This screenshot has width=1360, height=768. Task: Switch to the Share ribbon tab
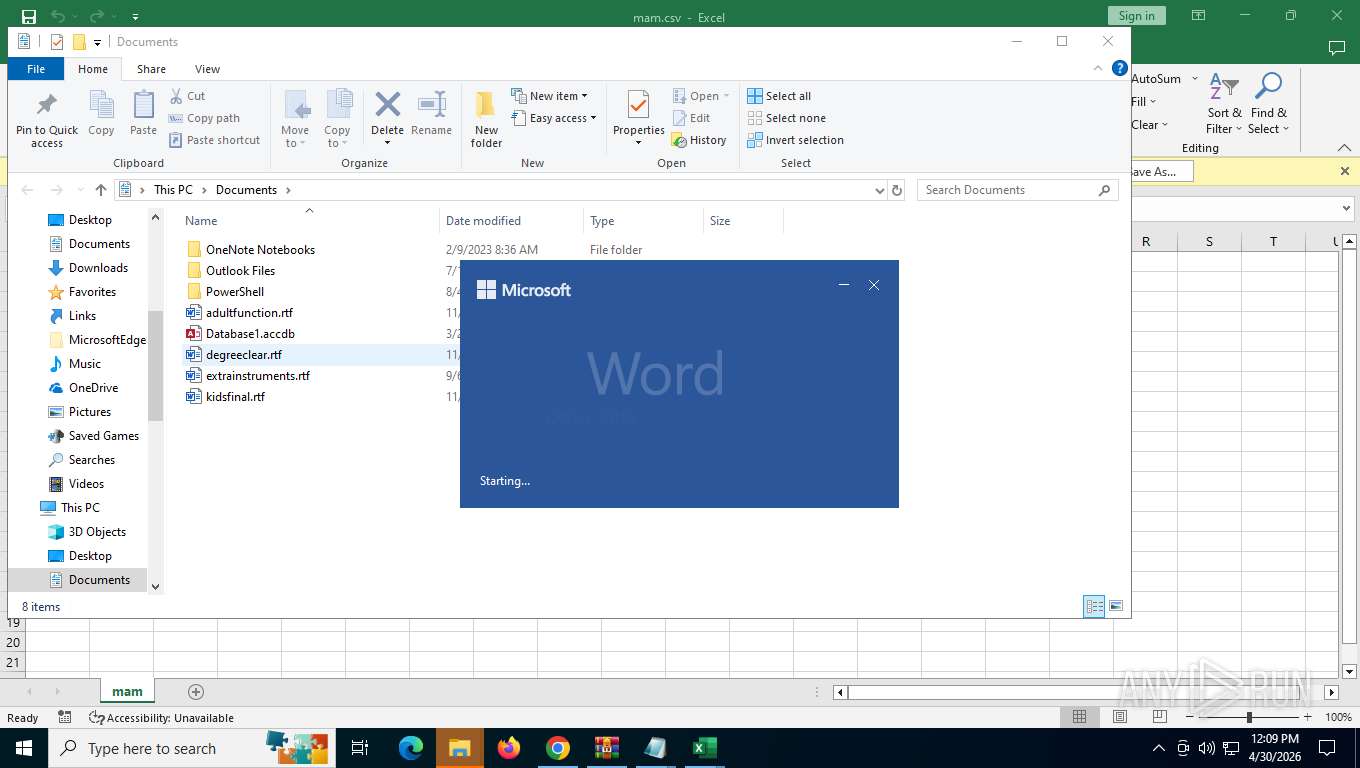point(152,69)
